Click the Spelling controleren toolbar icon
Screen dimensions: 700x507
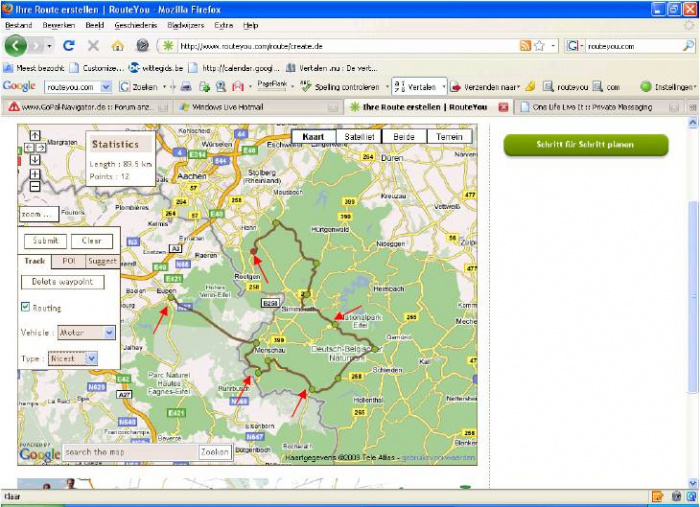click(306, 87)
